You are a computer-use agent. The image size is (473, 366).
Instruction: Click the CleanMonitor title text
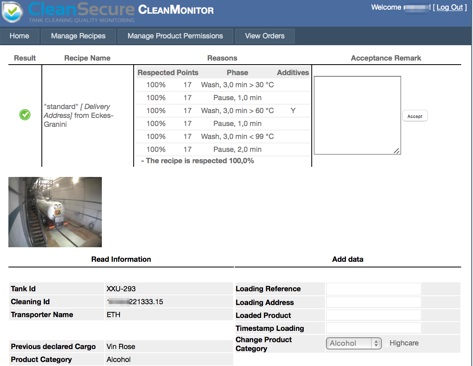pyautogui.click(x=176, y=10)
